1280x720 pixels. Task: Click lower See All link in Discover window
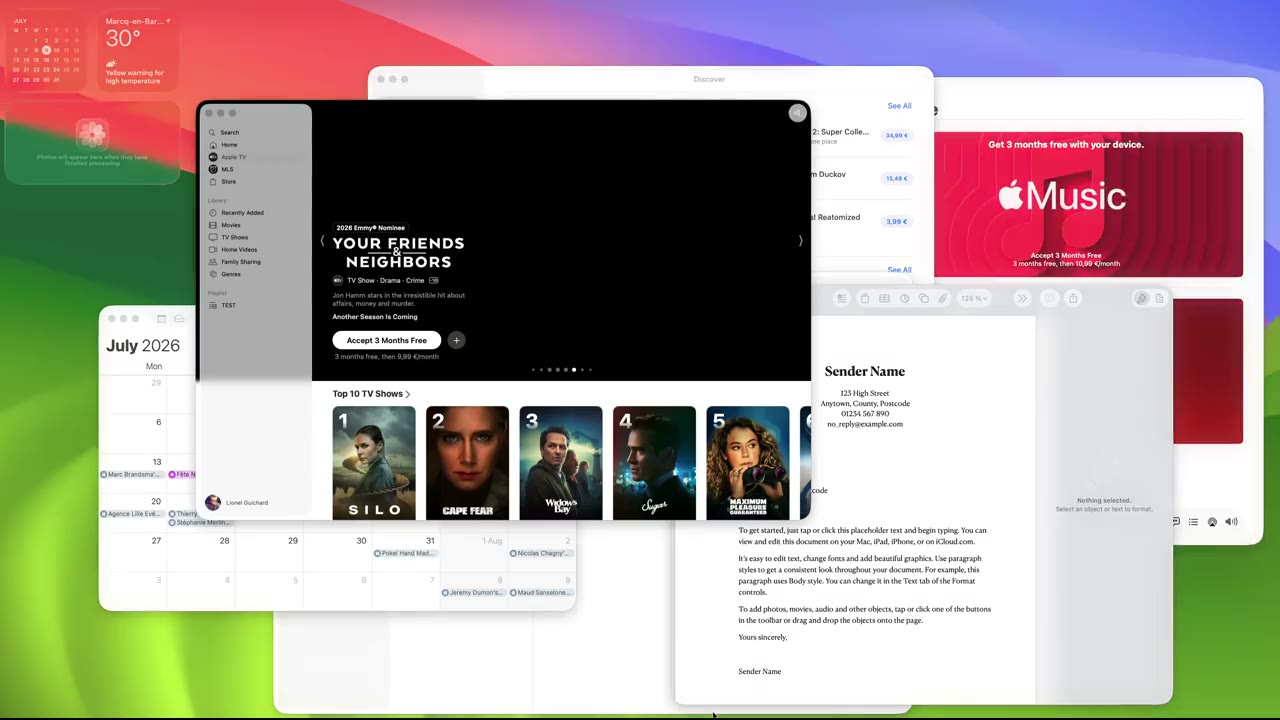tap(899, 270)
